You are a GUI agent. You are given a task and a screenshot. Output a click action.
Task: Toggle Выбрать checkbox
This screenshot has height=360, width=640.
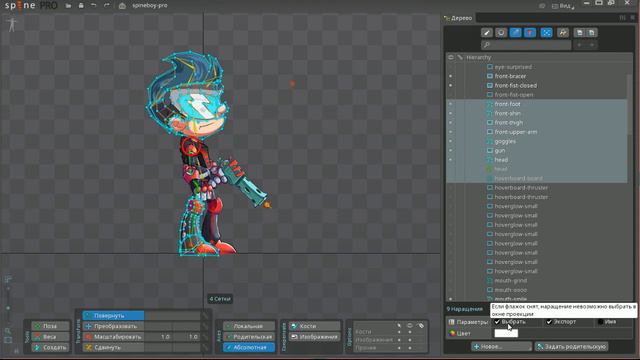click(x=497, y=322)
